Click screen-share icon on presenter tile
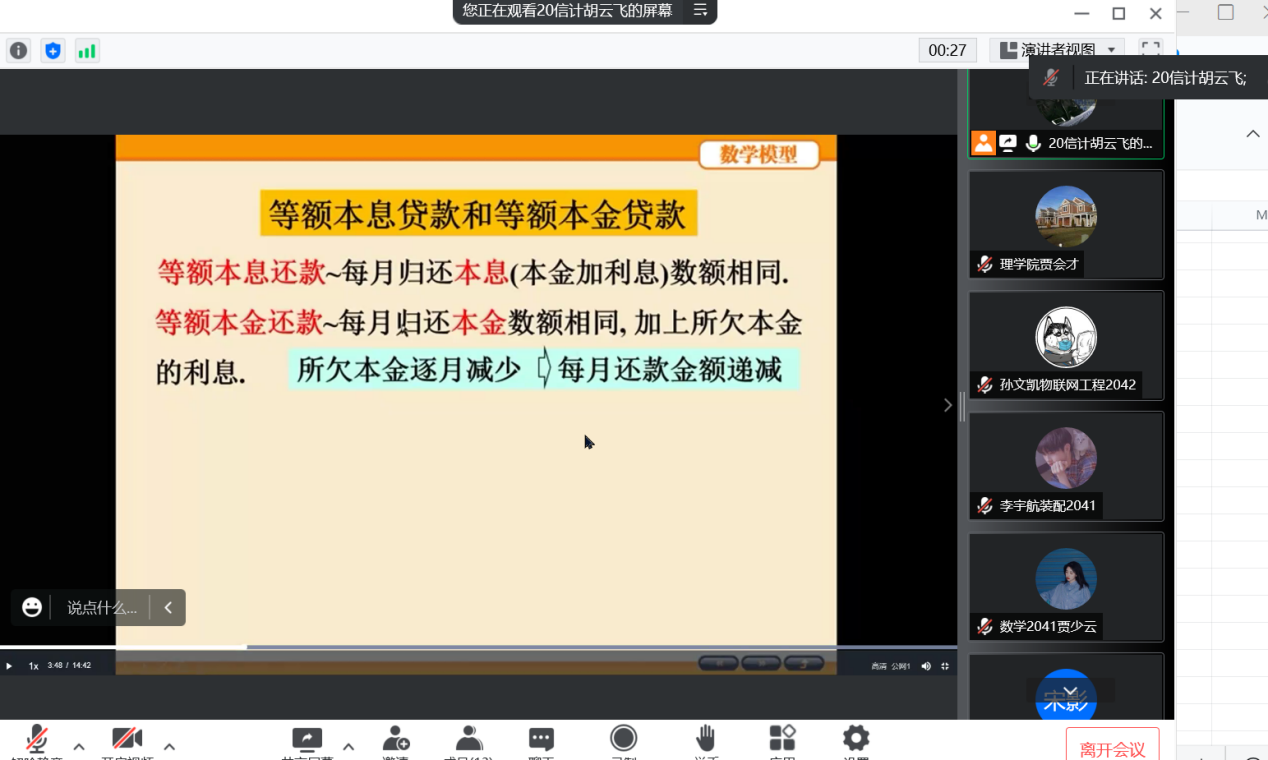Image resolution: width=1268 pixels, height=760 pixels. pyautogui.click(x=1008, y=143)
